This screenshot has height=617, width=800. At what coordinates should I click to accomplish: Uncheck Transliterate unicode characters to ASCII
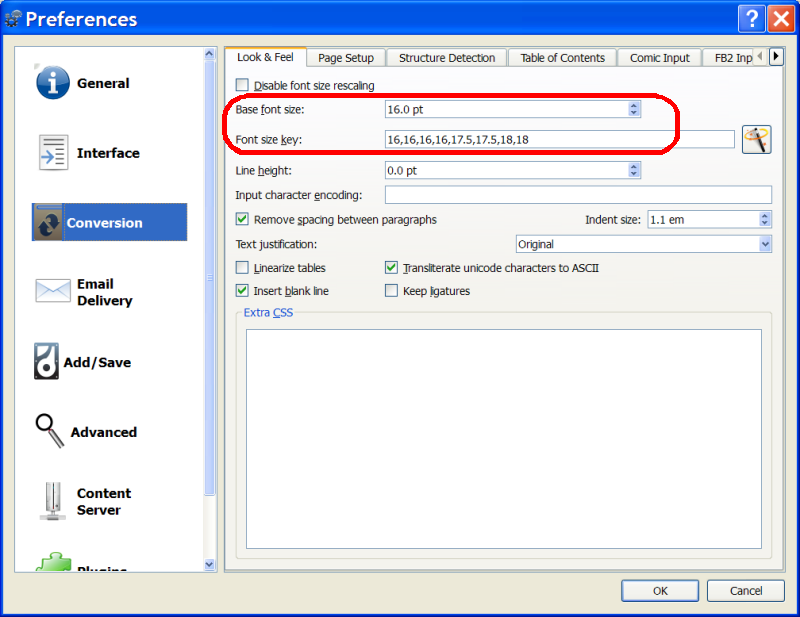point(391,267)
